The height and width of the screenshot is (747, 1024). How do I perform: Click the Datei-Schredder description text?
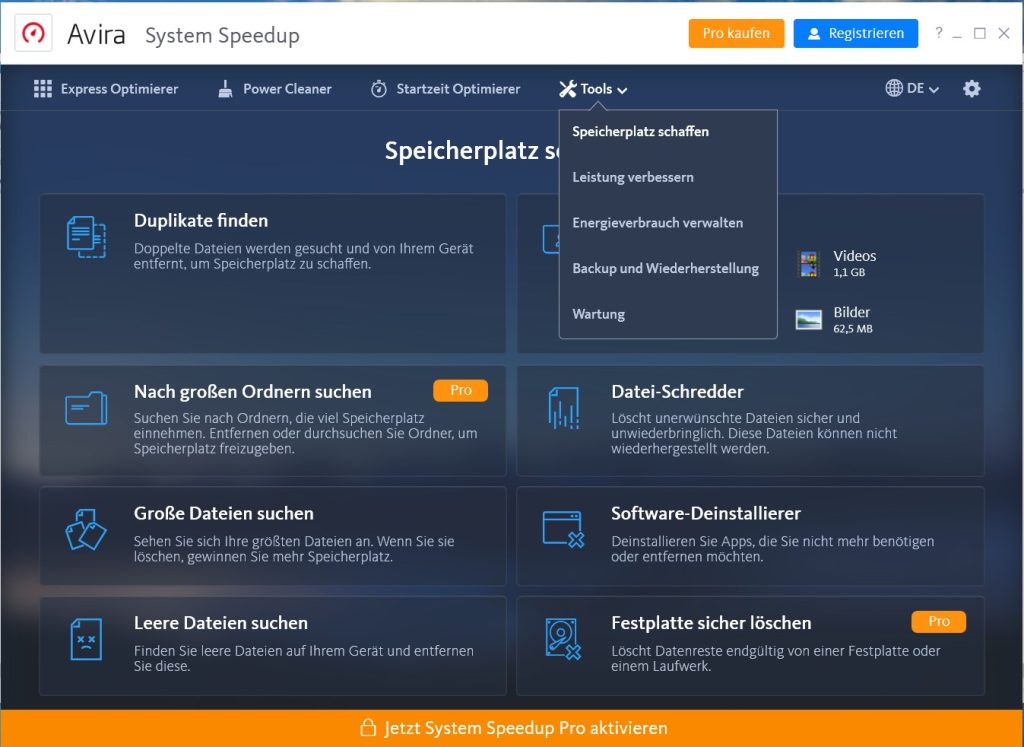pos(754,433)
